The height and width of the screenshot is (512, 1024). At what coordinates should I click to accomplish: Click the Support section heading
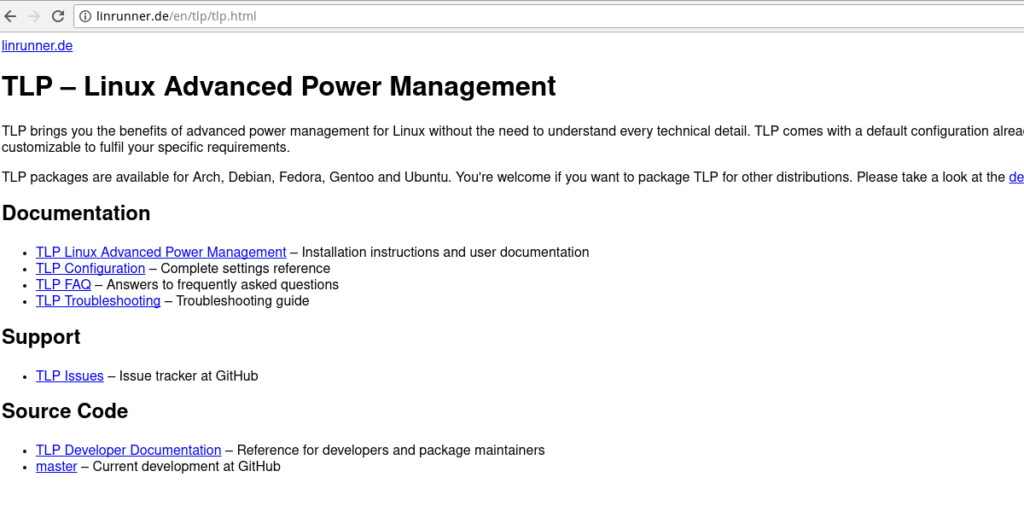click(41, 337)
